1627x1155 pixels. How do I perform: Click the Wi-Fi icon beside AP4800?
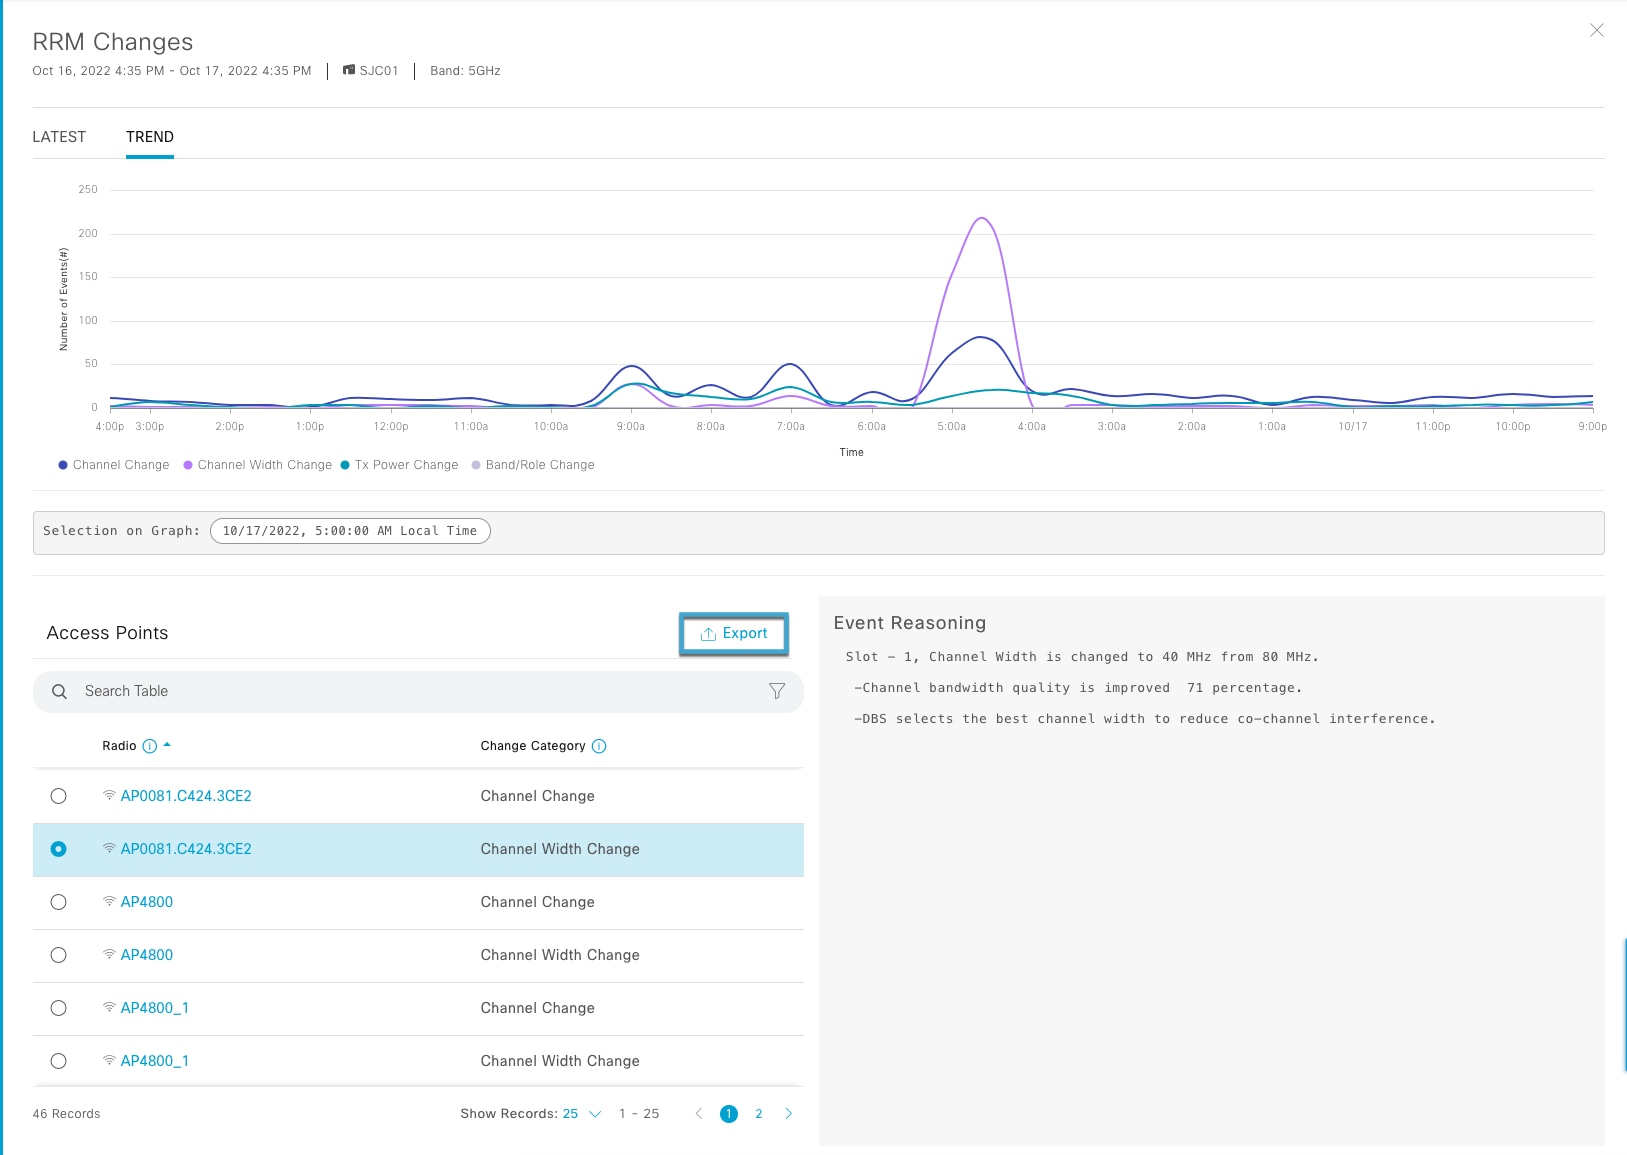click(x=109, y=901)
